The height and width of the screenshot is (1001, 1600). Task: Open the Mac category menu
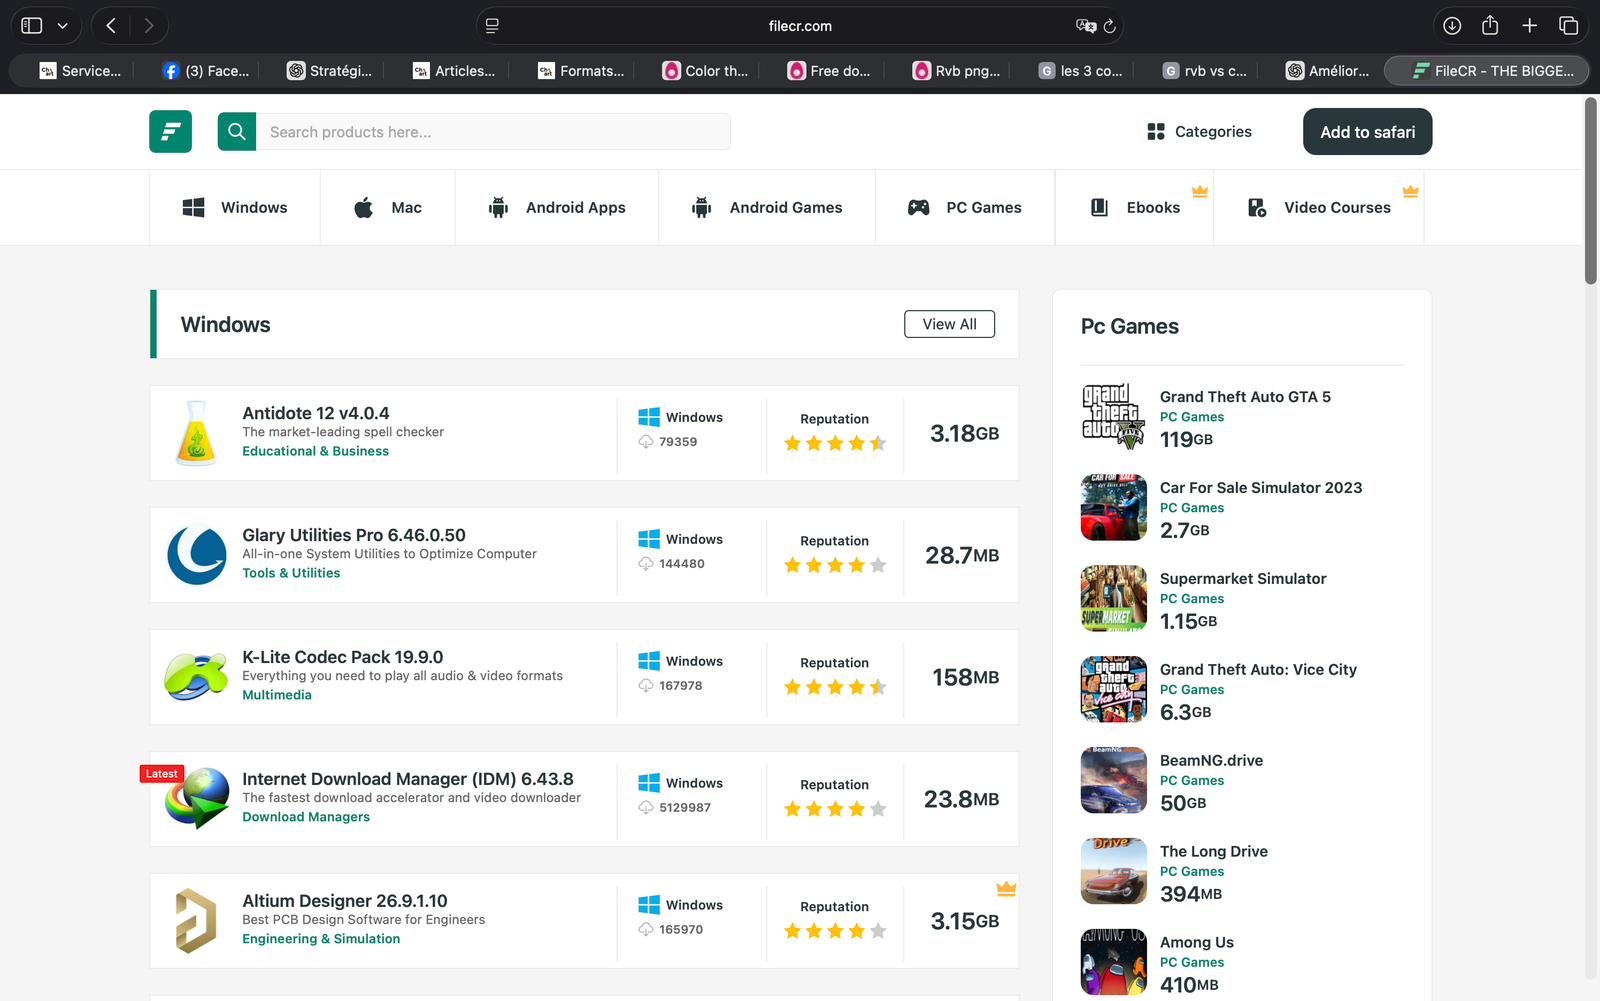(x=388, y=207)
